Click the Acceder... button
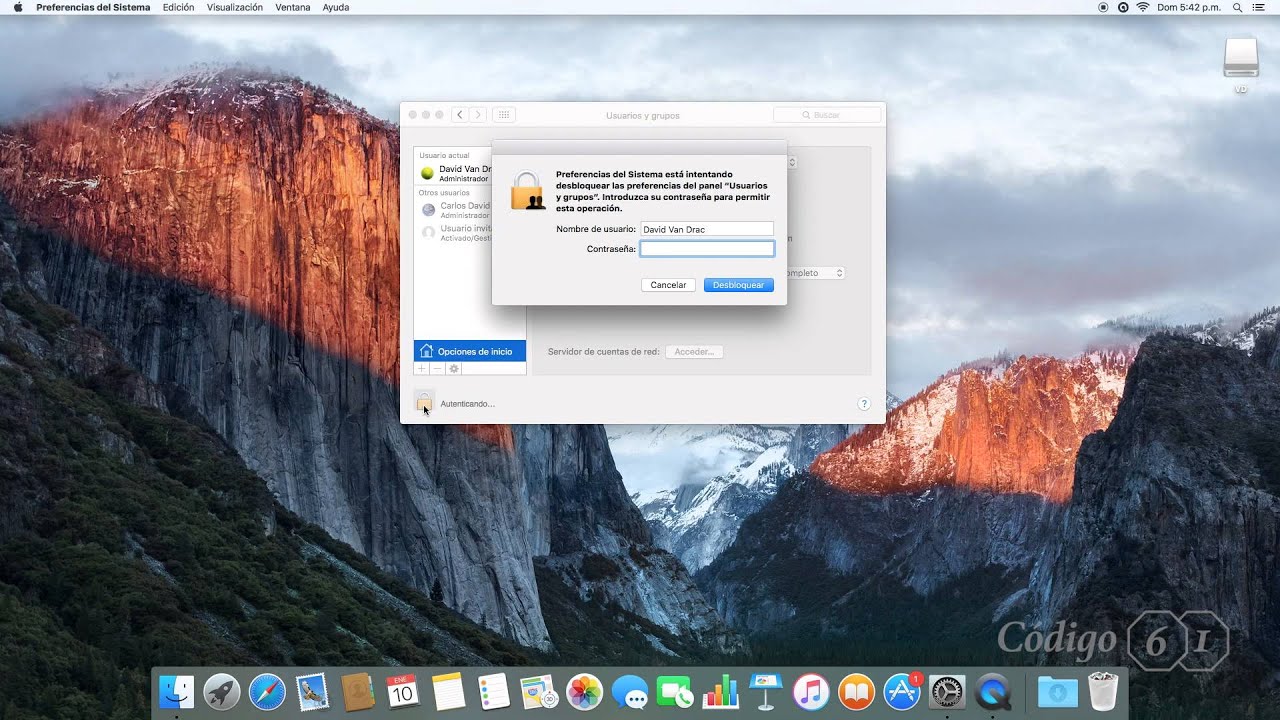This screenshot has width=1280, height=720. [694, 352]
